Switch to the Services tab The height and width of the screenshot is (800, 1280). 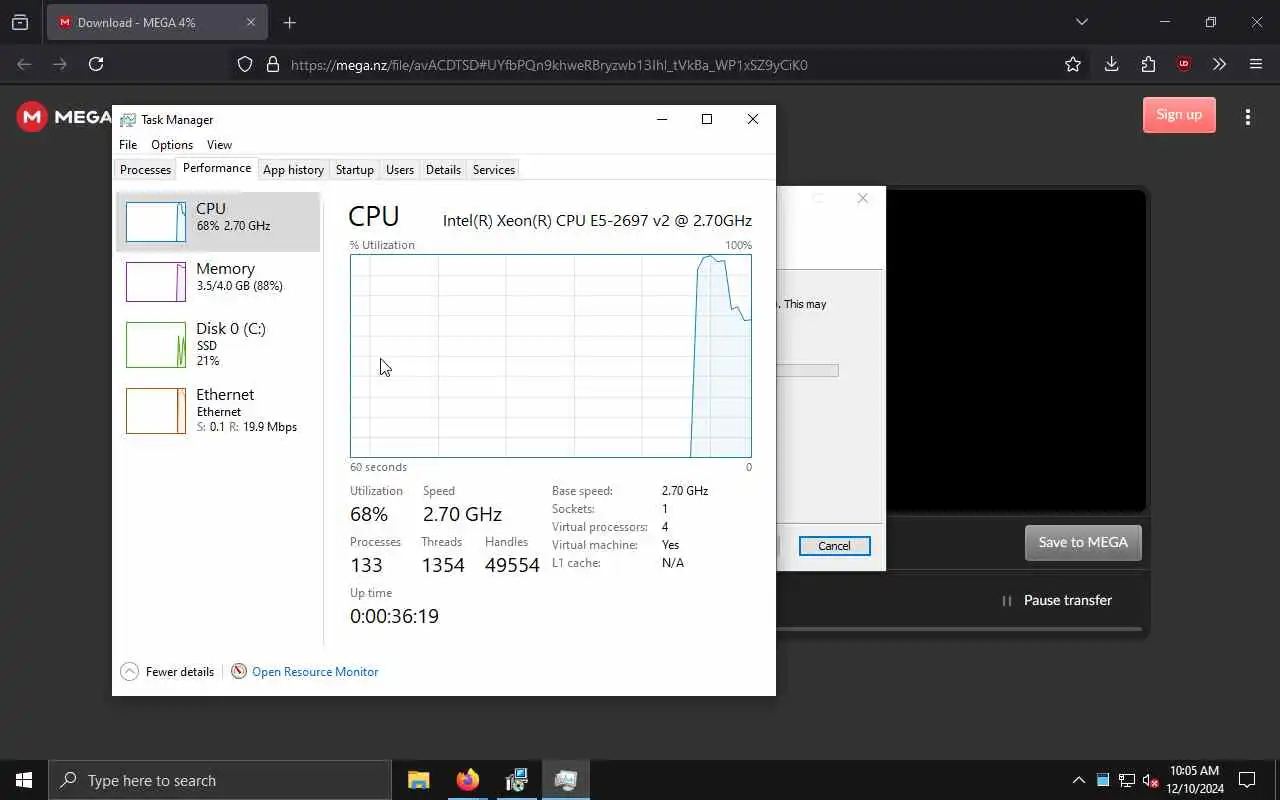494,170
